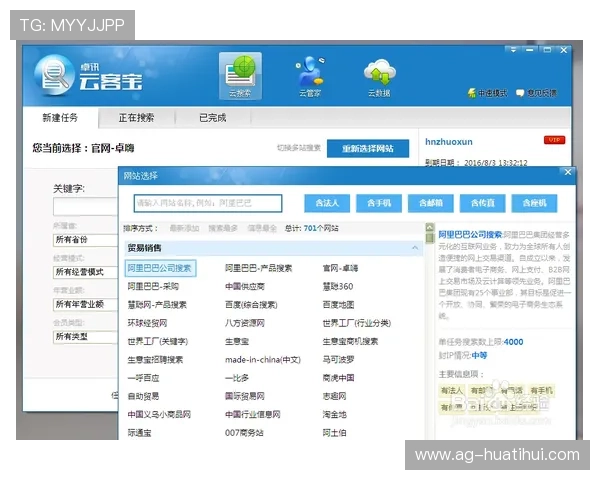This screenshot has height=480, width=600.
Task: Click the 云客宝 magnifier logo
Action: pos(54,76)
